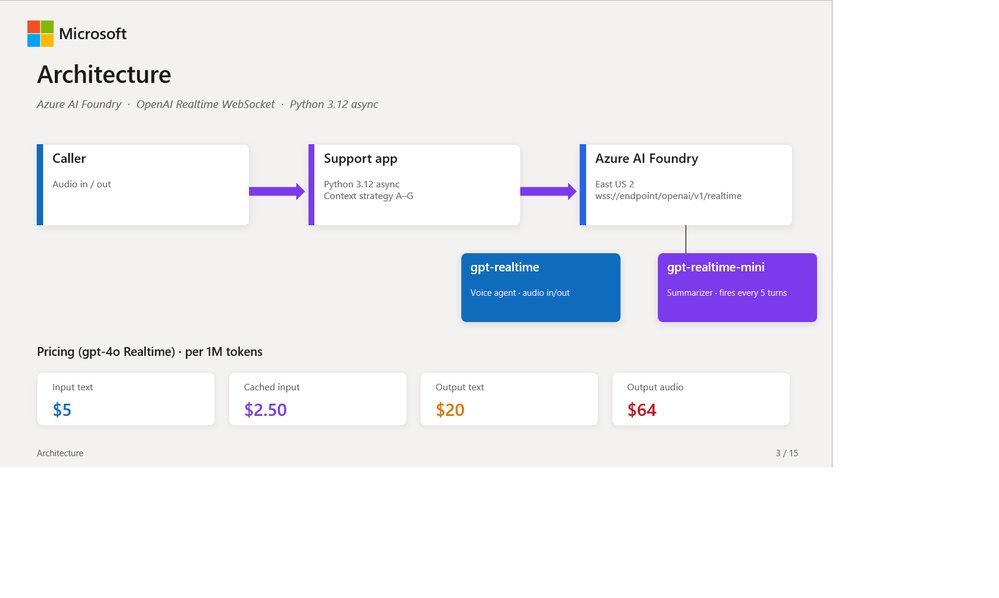The width and height of the screenshot is (999, 598).
Task: Click the $20 price value
Action: click(450, 409)
